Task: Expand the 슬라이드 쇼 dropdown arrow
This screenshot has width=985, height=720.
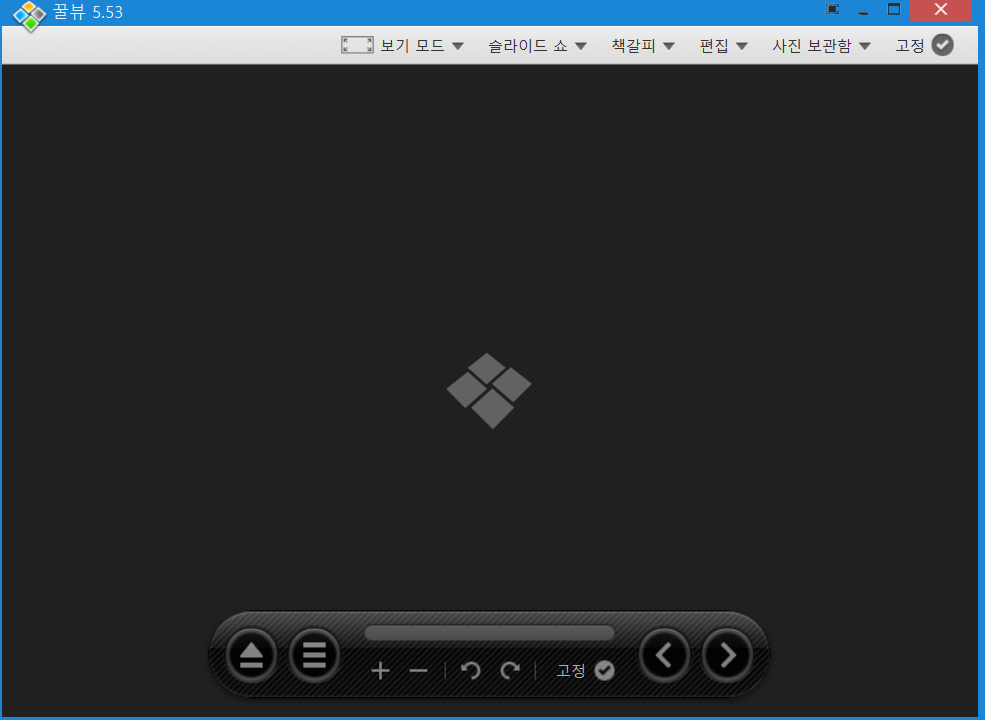Action: (580, 46)
